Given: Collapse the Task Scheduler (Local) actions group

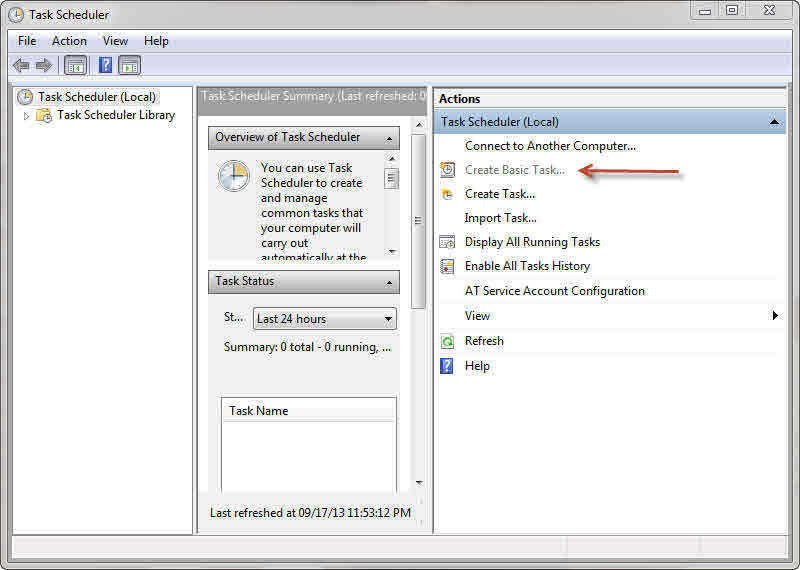Looking at the screenshot, I should pos(774,122).
